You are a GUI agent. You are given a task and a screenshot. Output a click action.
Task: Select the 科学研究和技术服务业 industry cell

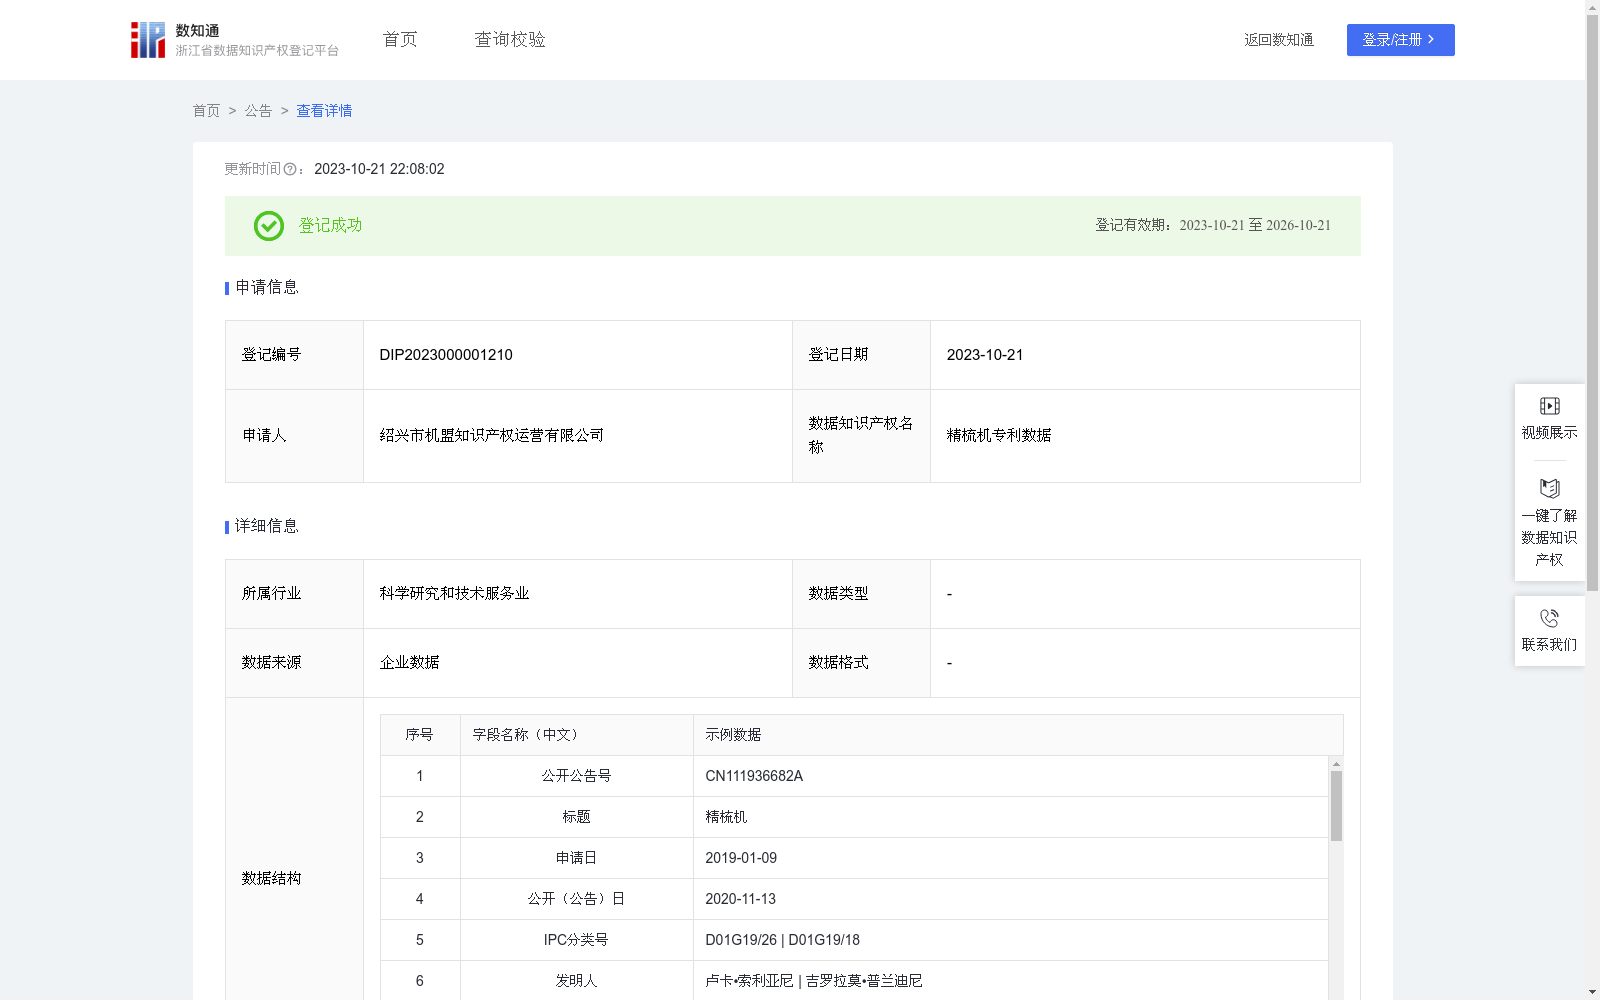(x=578, y=594)
